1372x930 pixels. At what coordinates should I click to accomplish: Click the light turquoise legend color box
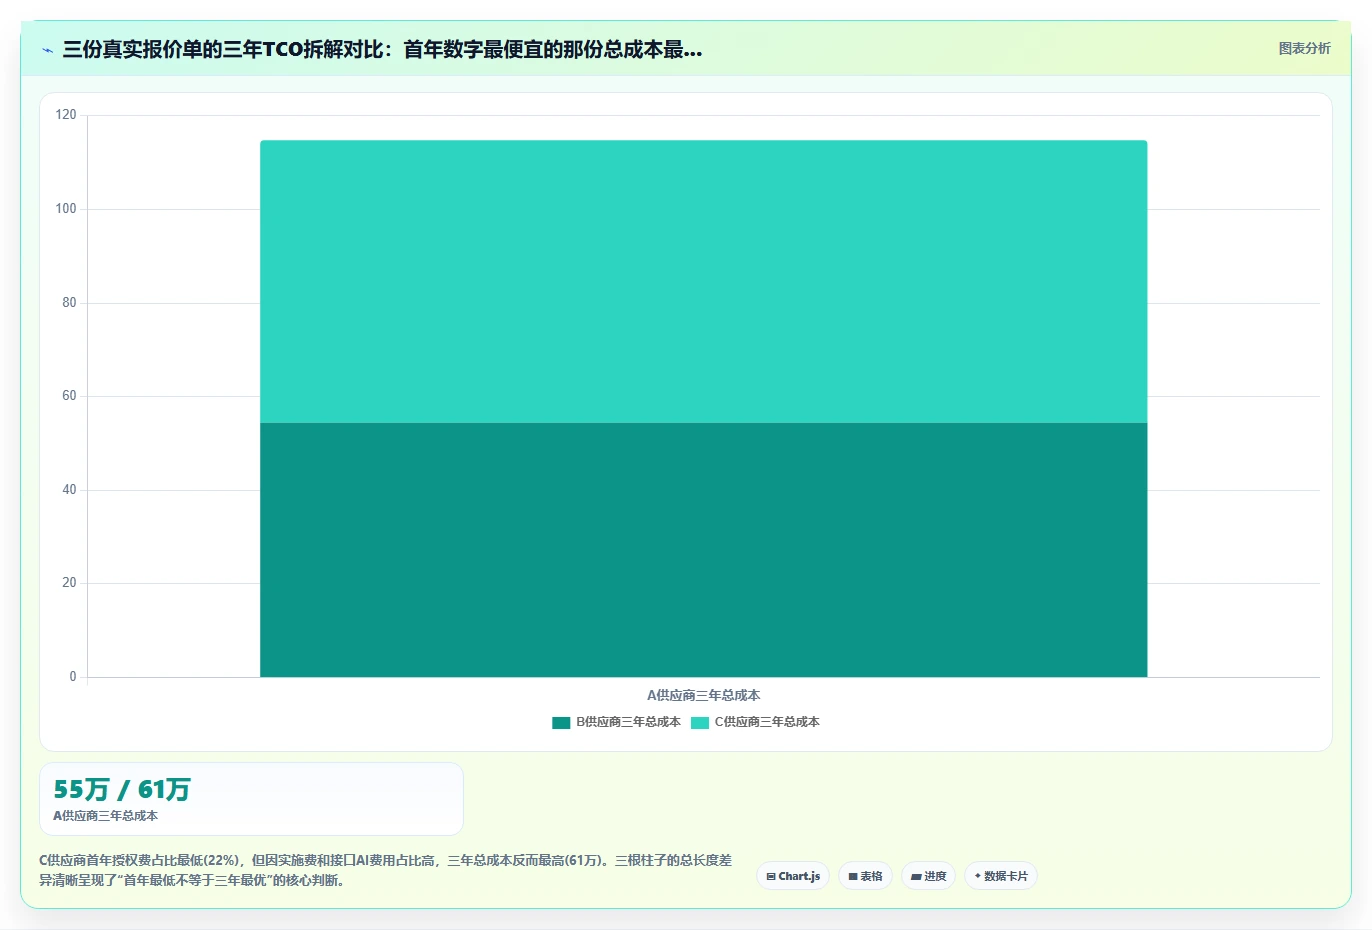700,722
